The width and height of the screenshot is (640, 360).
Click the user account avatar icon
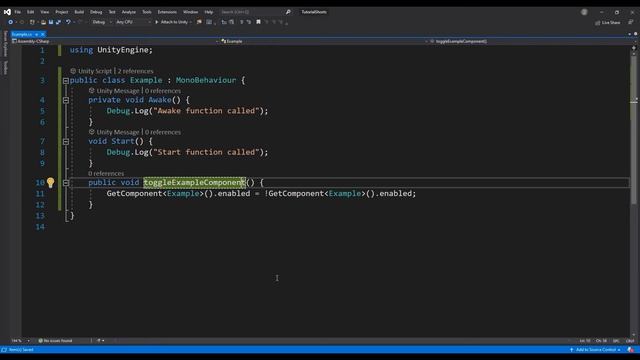point(584,12)
